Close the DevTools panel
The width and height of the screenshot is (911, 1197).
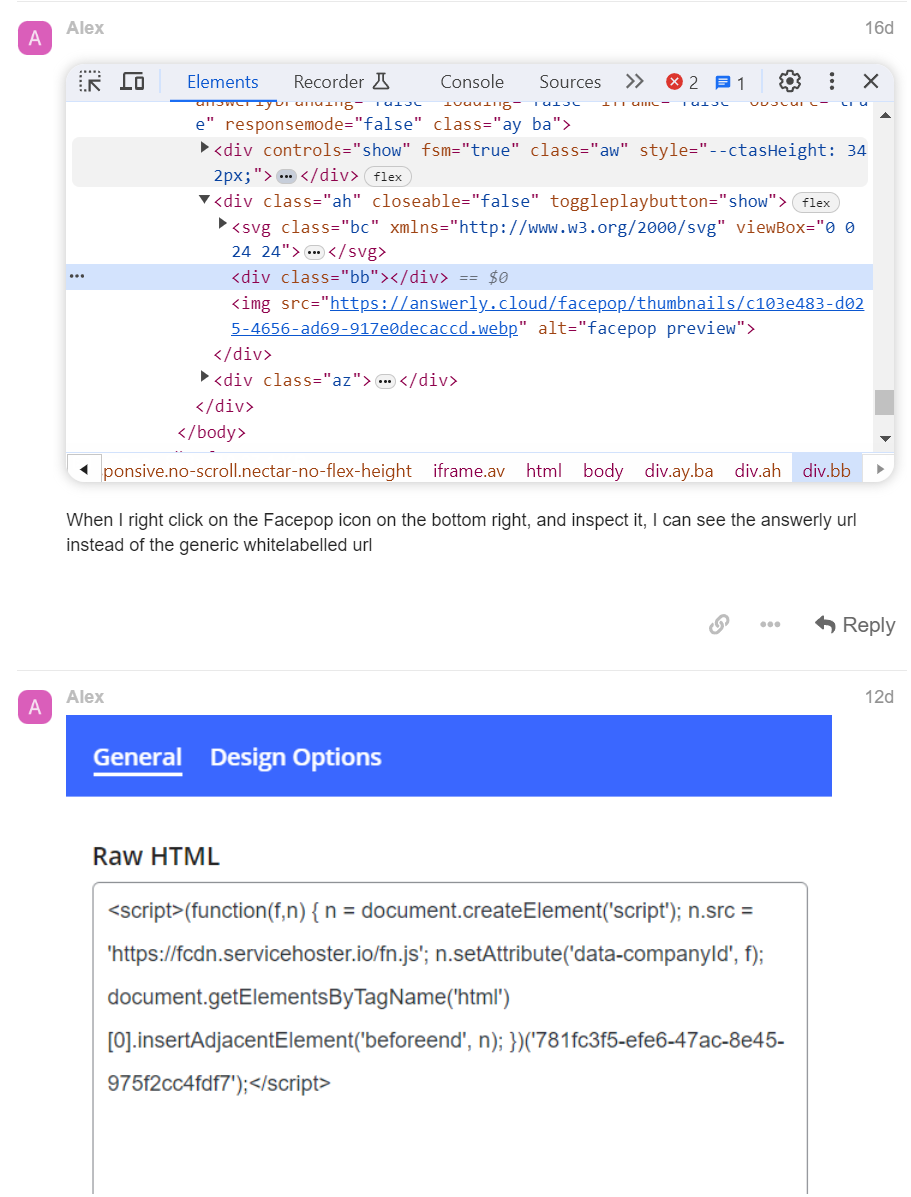(x=871, y=81)
